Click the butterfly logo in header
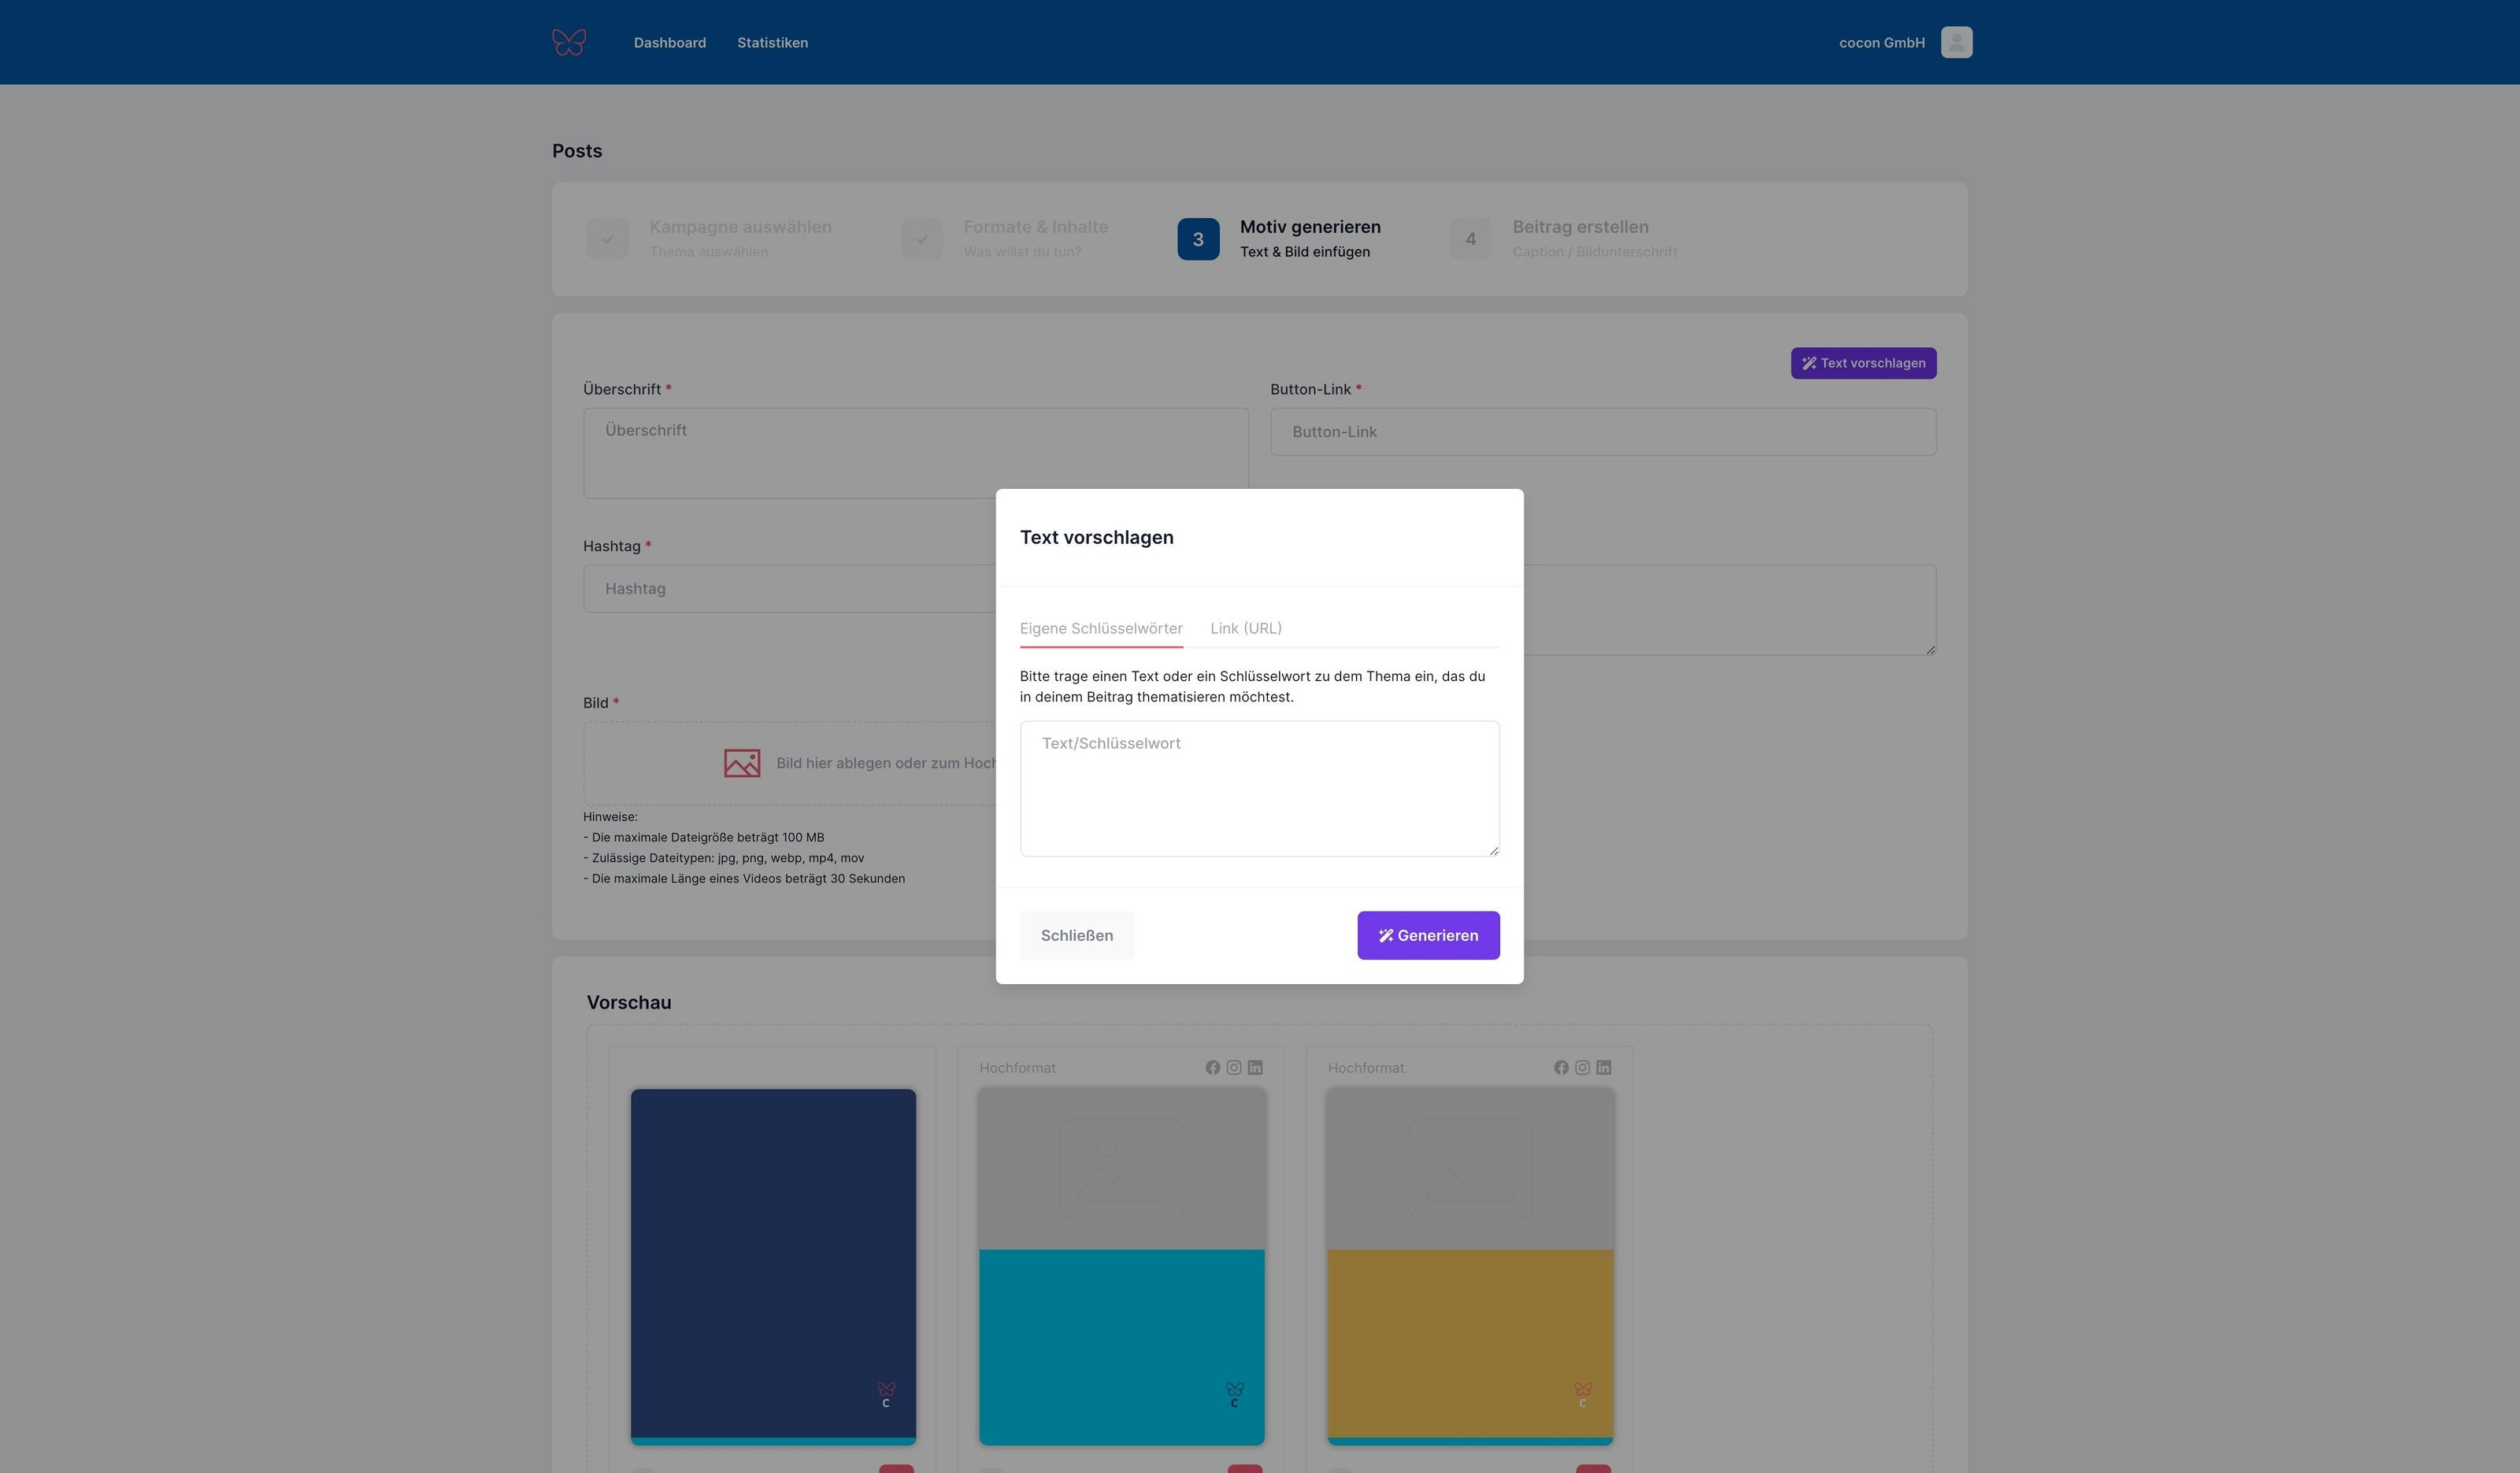 pos(569,42)
